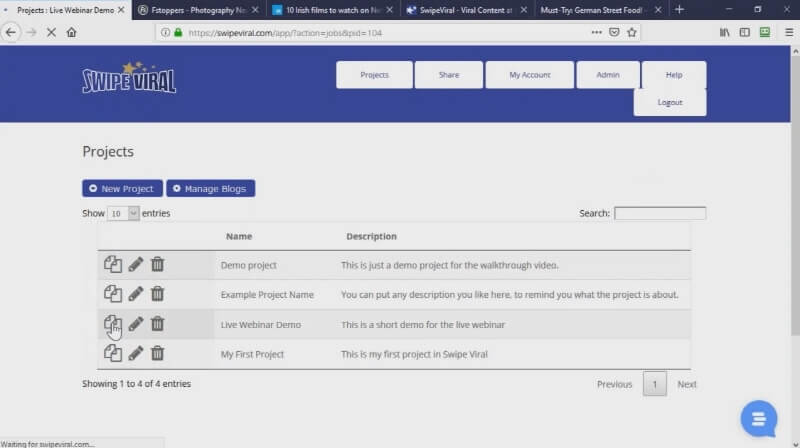This screenshot has height=448, width=800.
Task: Edit the Demo project with pencil icon
Action: (x=136, y=264)
